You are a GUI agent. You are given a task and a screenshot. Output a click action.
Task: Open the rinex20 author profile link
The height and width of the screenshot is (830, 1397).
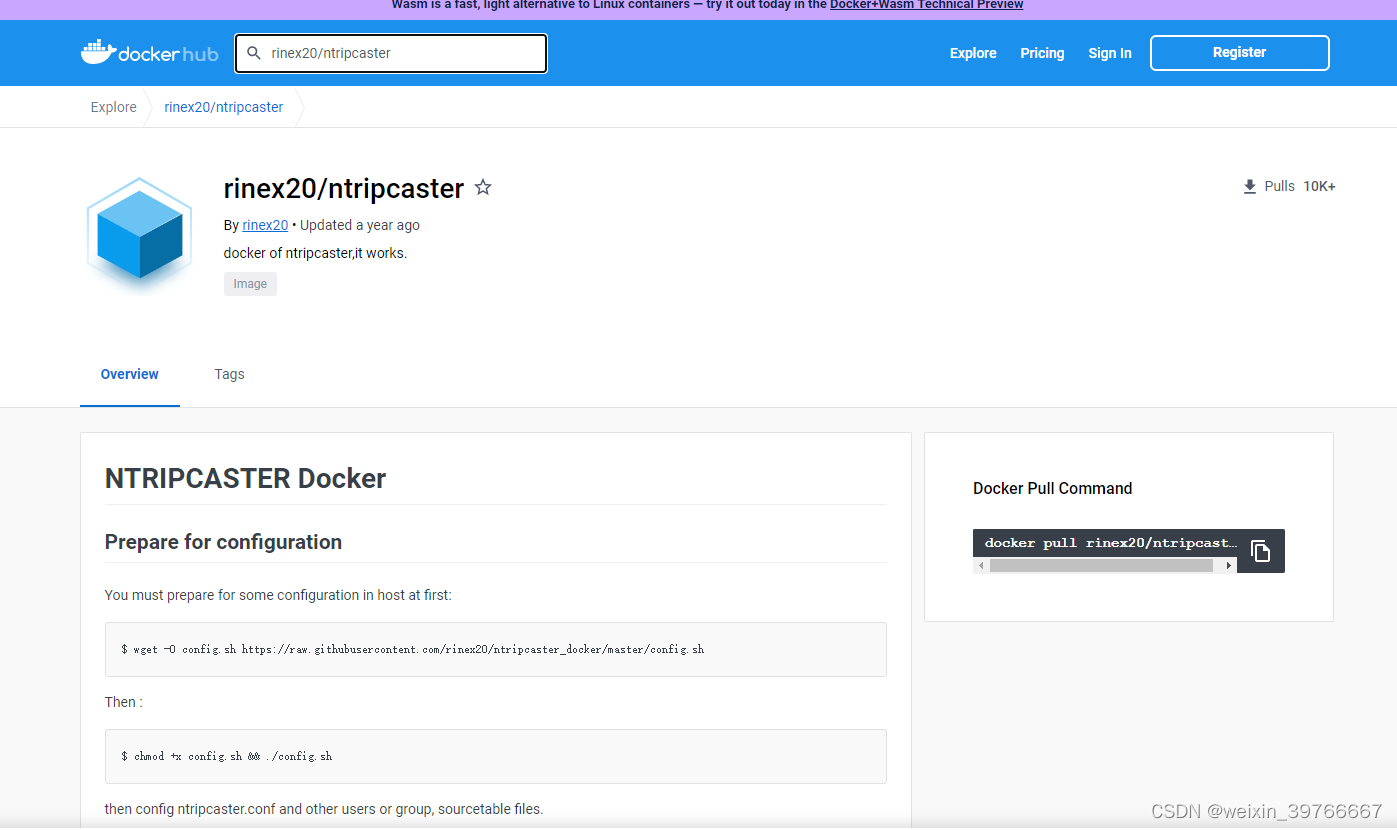point(265,225)
